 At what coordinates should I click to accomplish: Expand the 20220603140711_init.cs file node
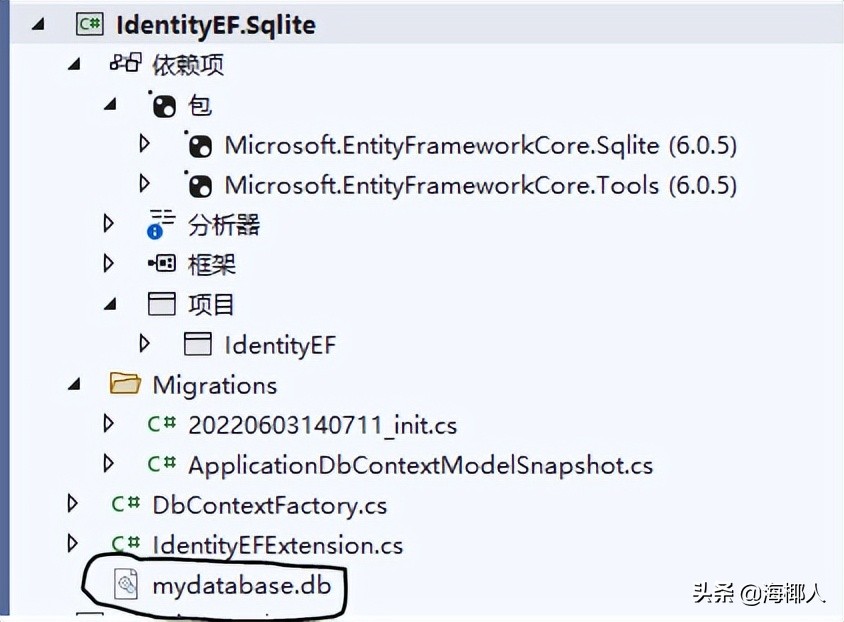coord(108,423)
